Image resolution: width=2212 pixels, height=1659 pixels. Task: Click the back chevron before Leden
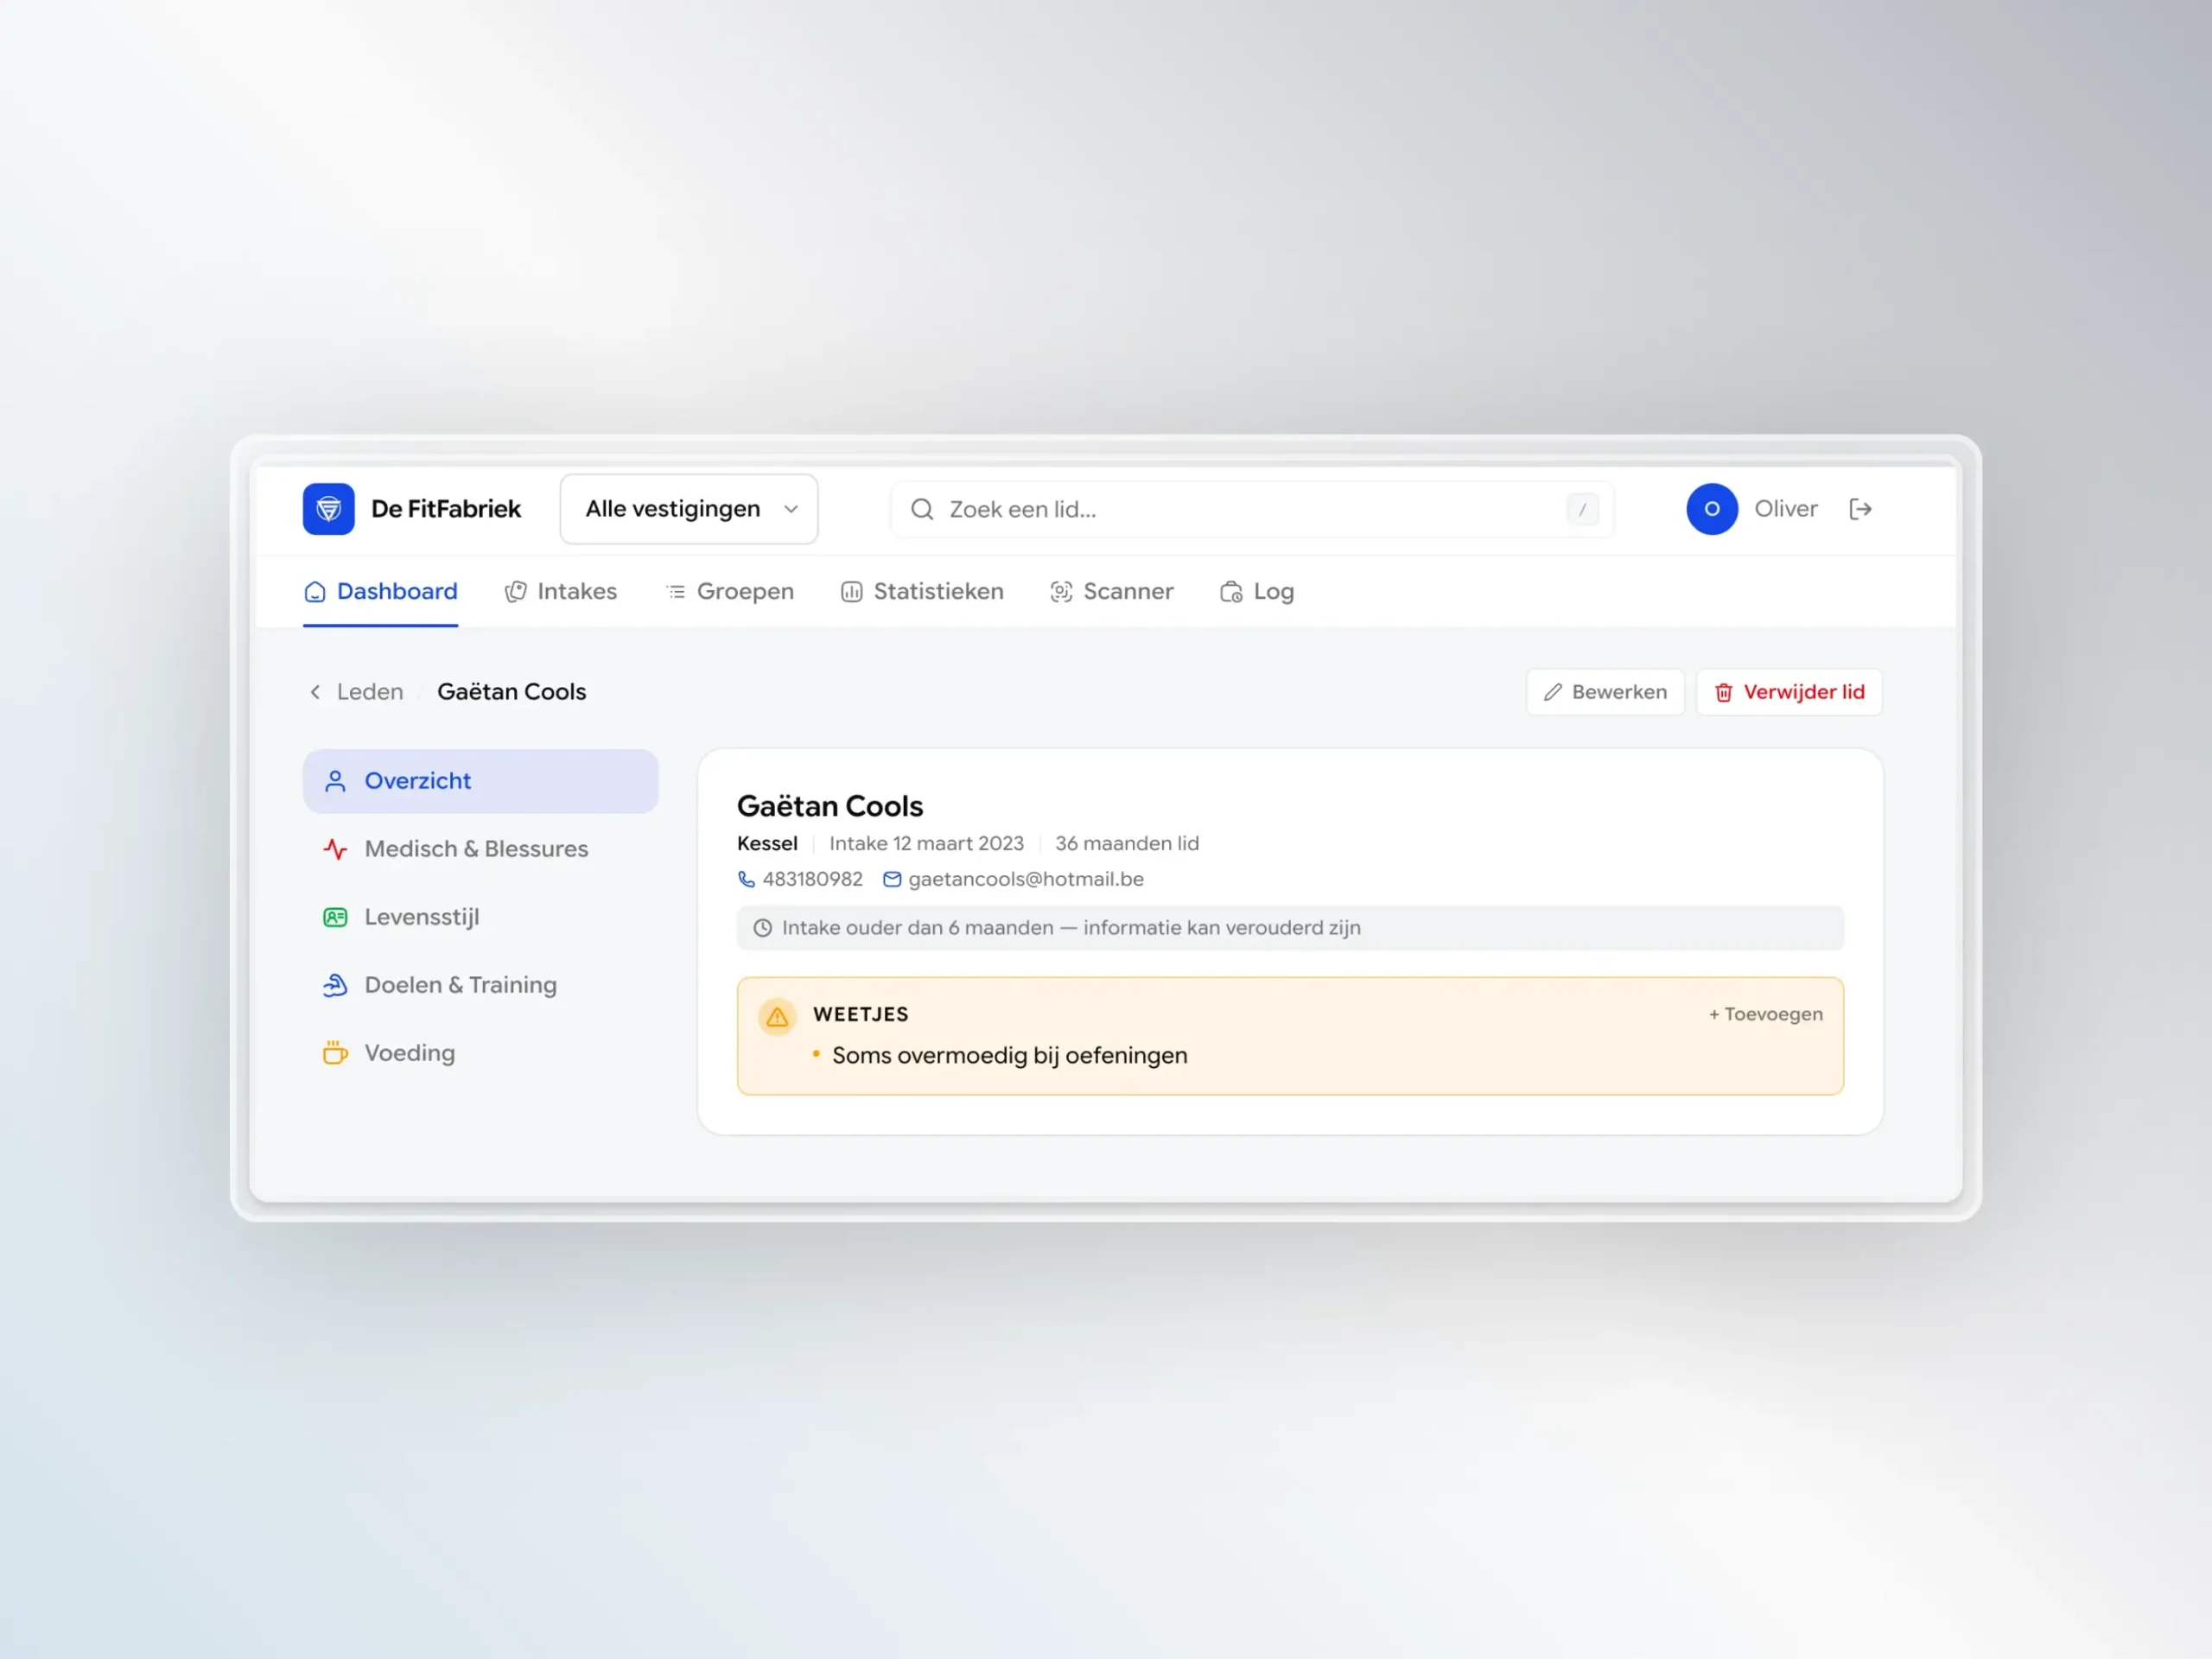315,692
